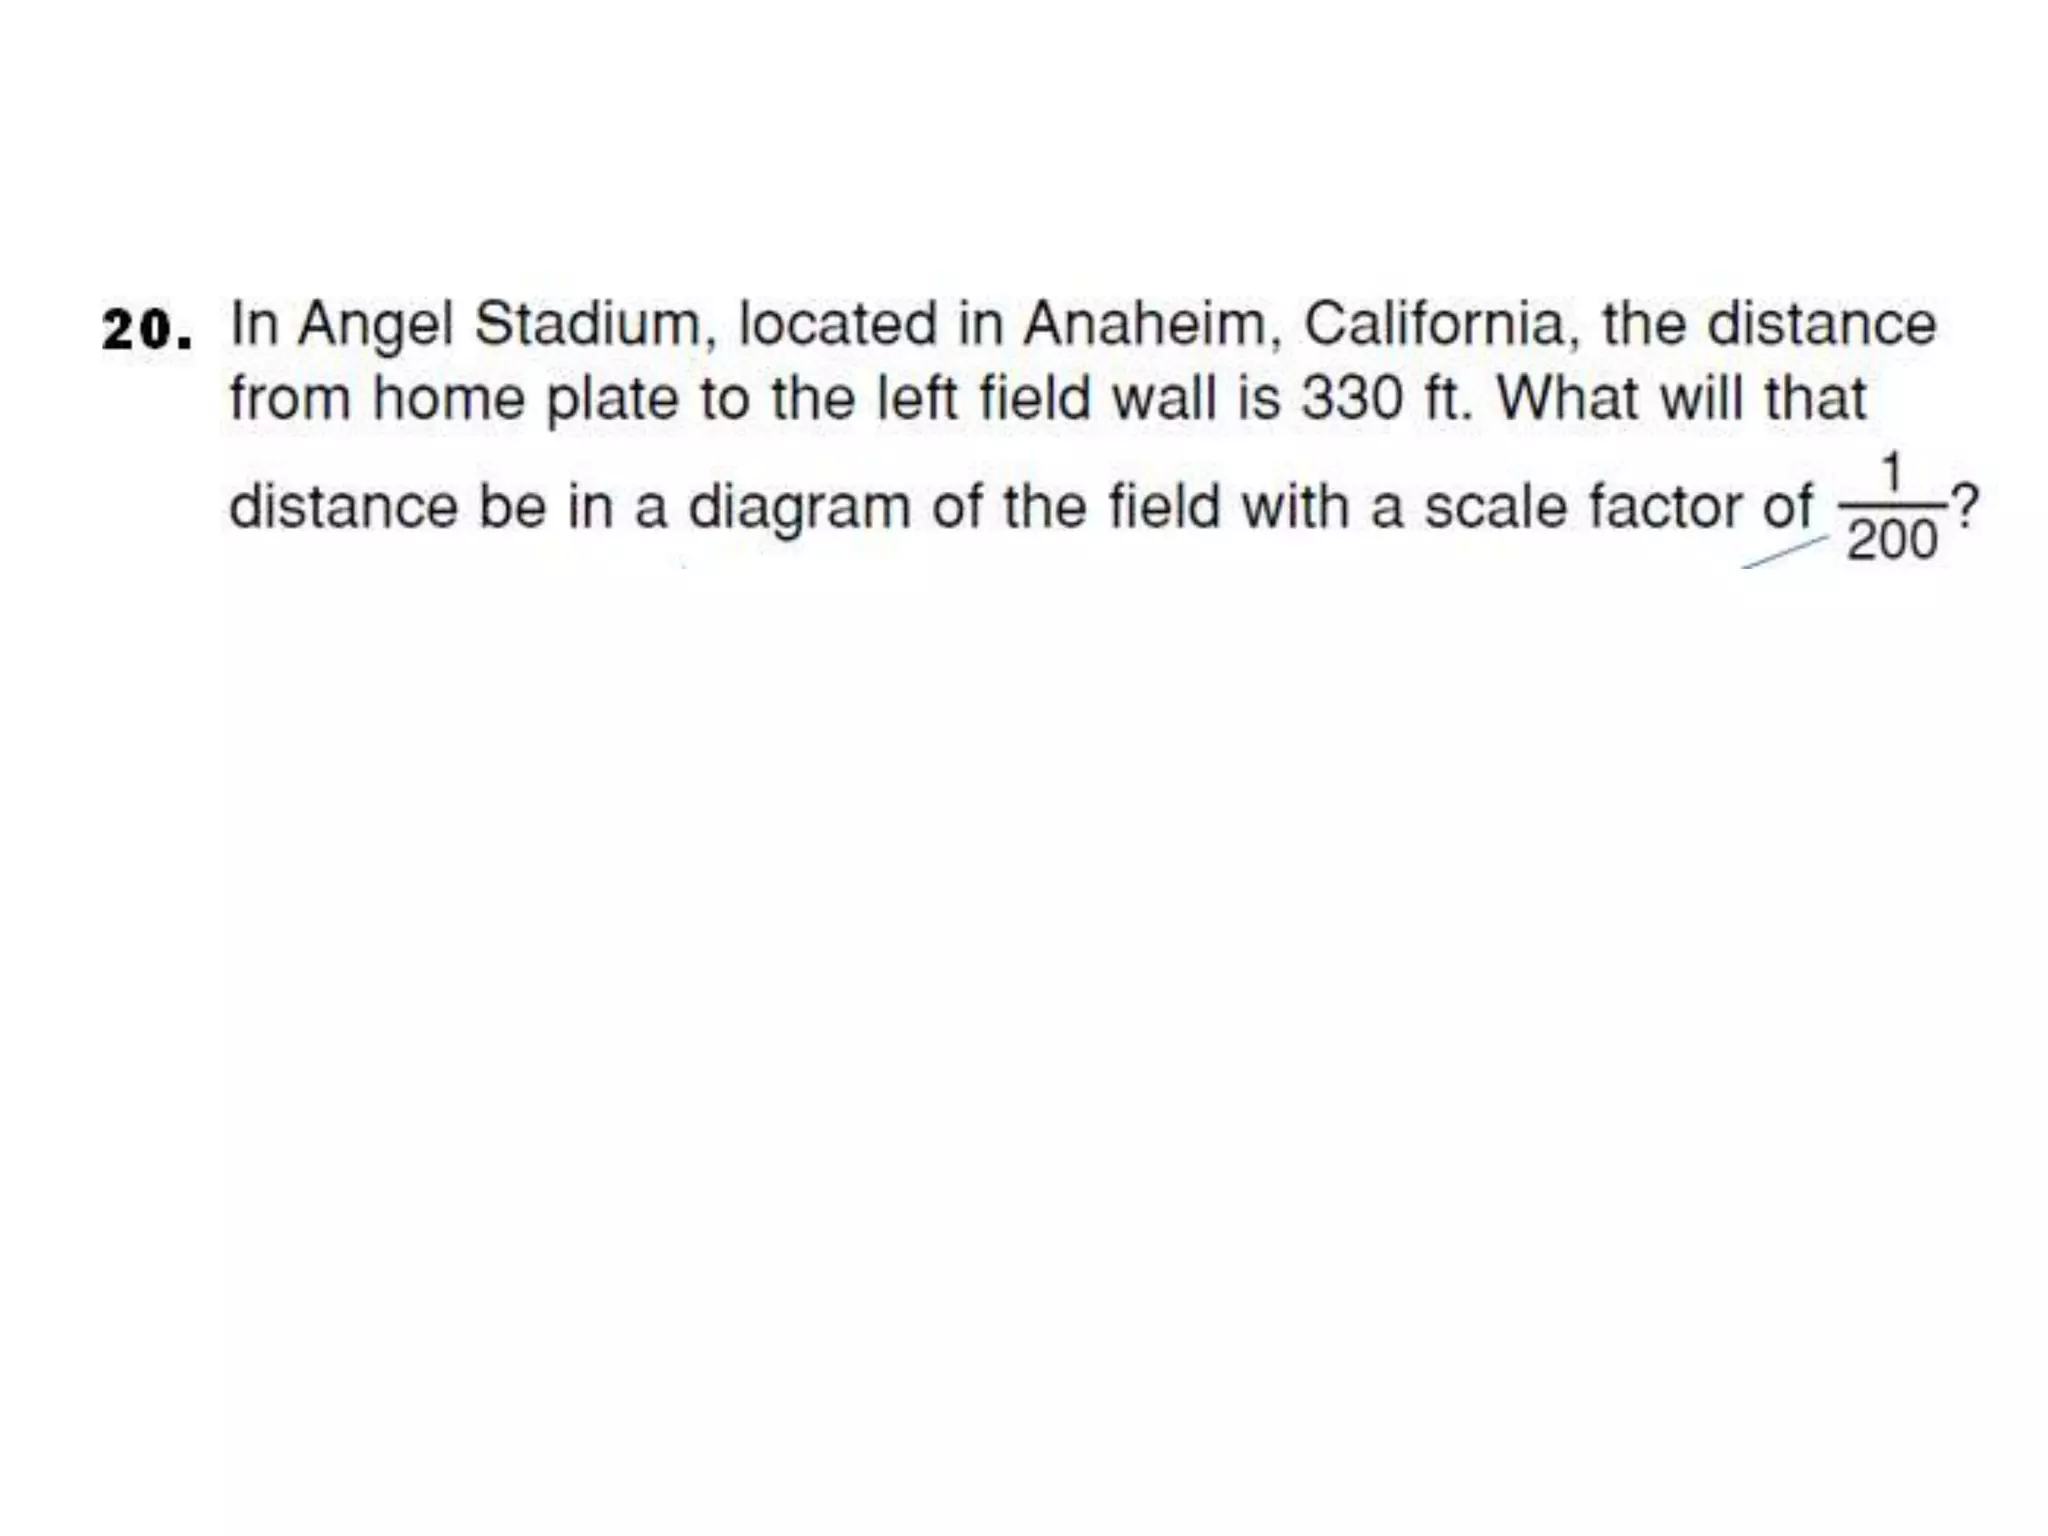This screenshot has width=2048, height=1536.
Task: Click the fraction numerator 1
Action: (x=1891, y=473)
